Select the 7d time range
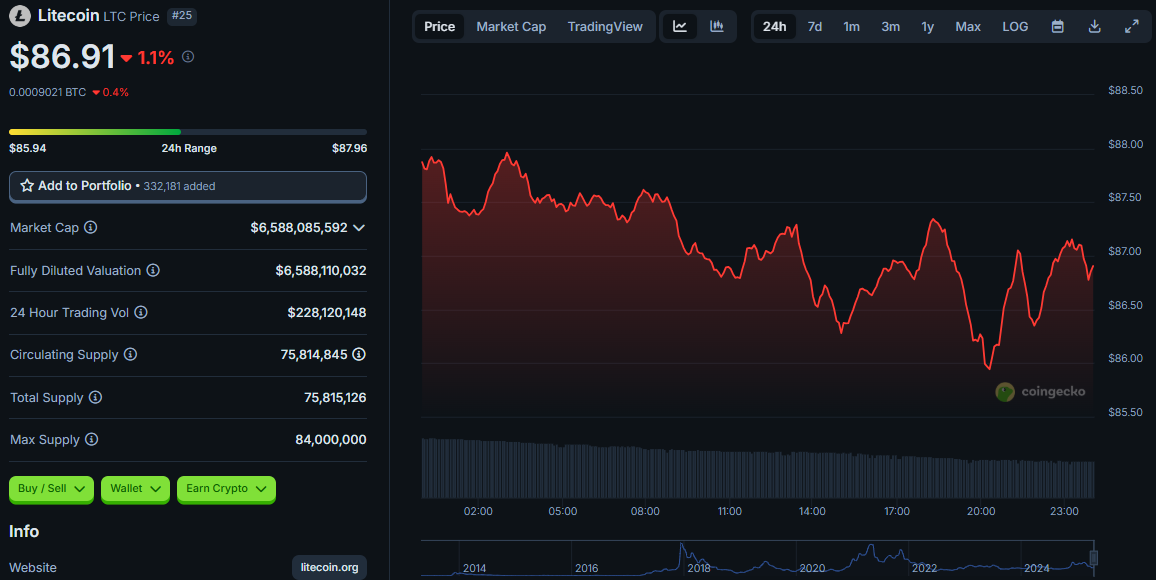The image size is (1156, 580). (x=815, y=27)
